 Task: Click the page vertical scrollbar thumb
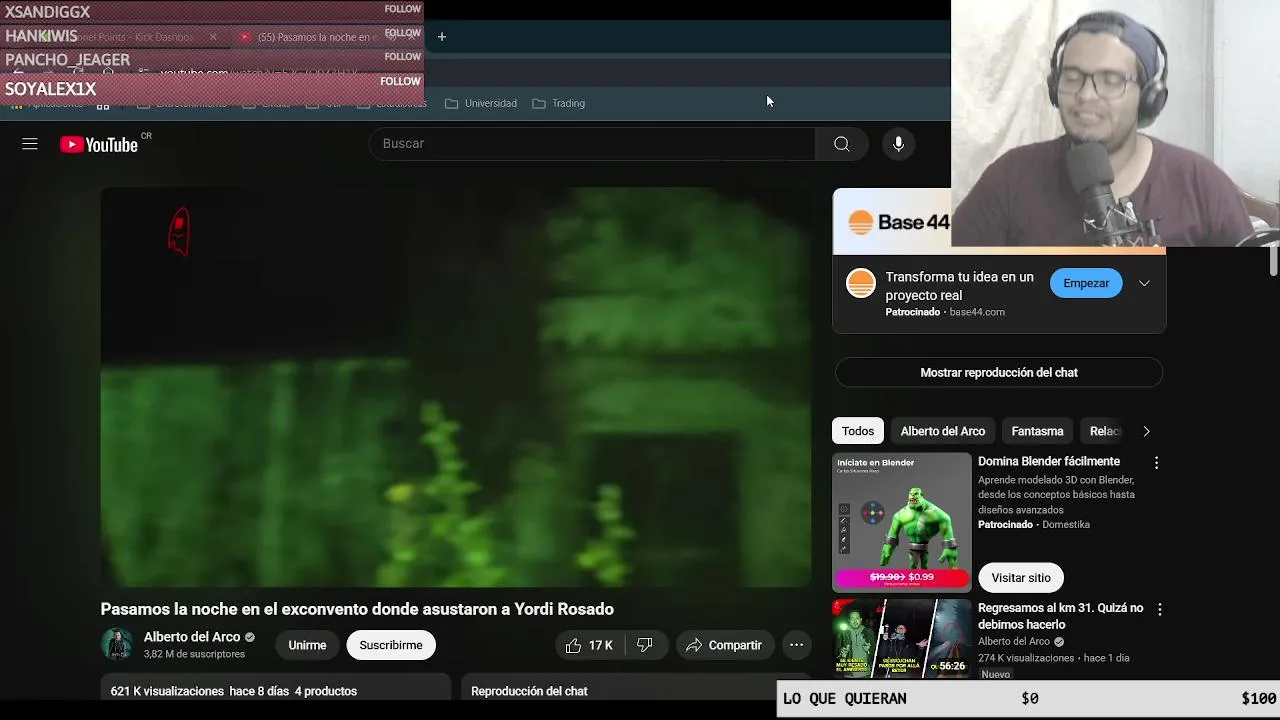[1273, 260]
